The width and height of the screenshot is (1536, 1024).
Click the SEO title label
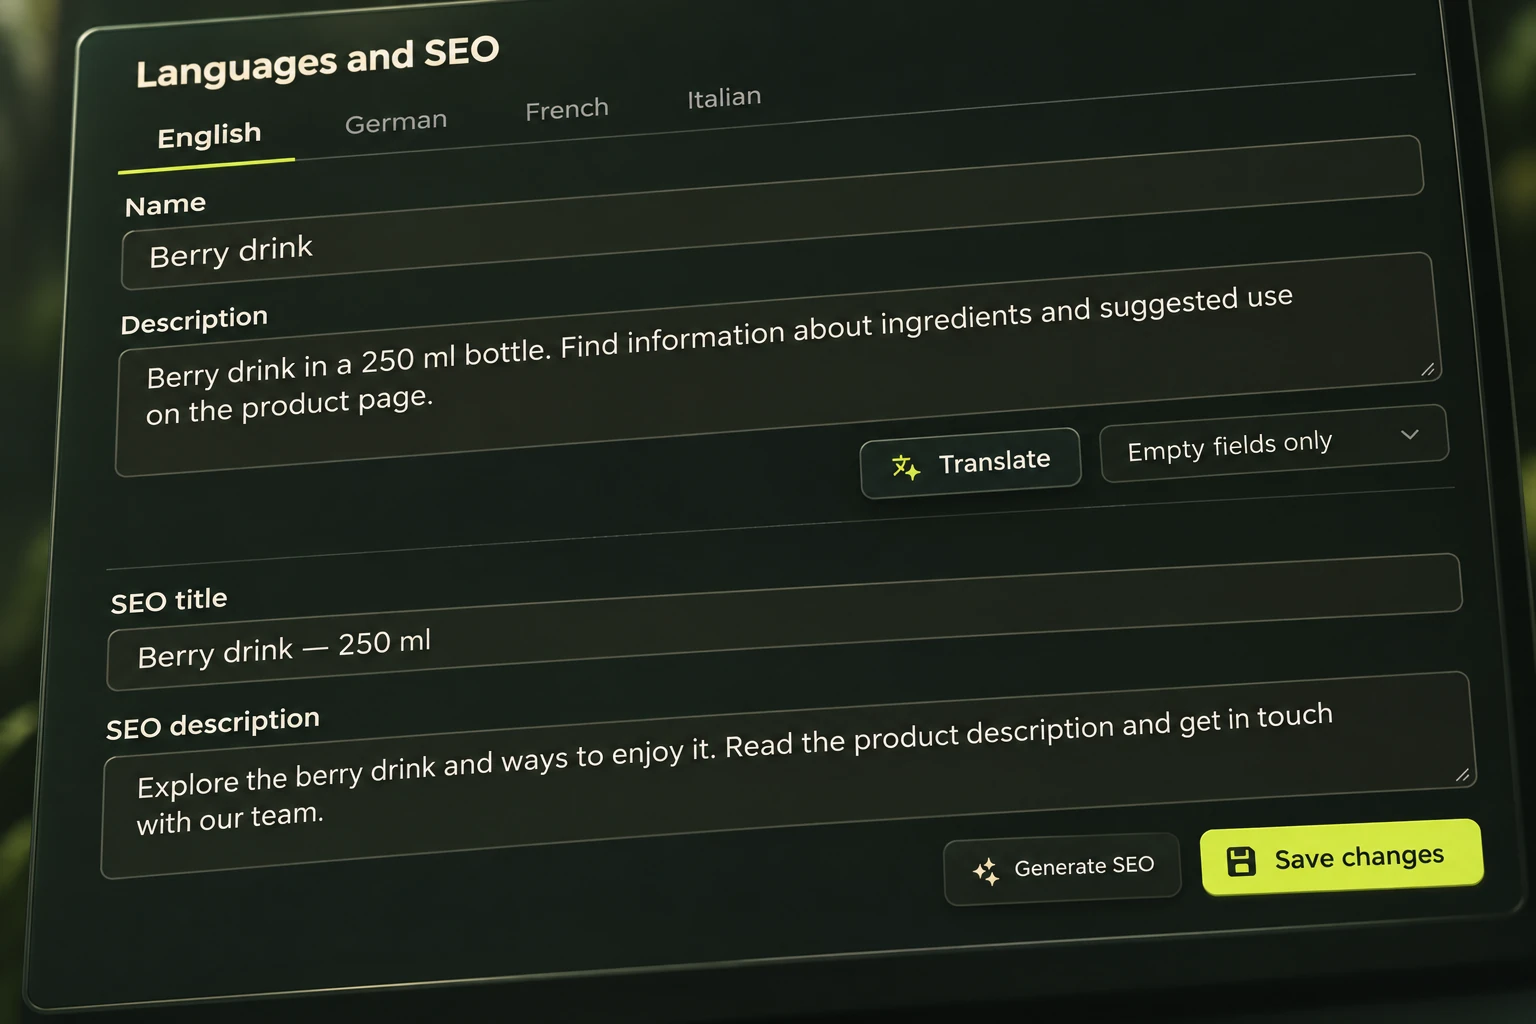[x=169, y=601]
